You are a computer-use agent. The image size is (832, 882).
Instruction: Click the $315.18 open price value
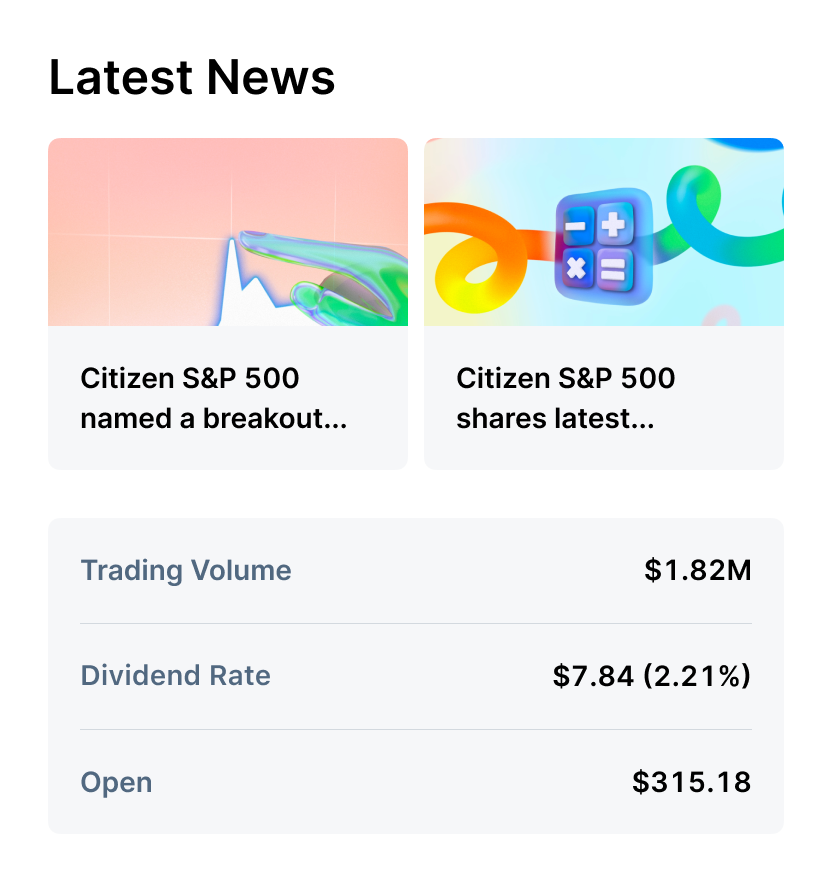pyautogui.click(x=691, y=782)
